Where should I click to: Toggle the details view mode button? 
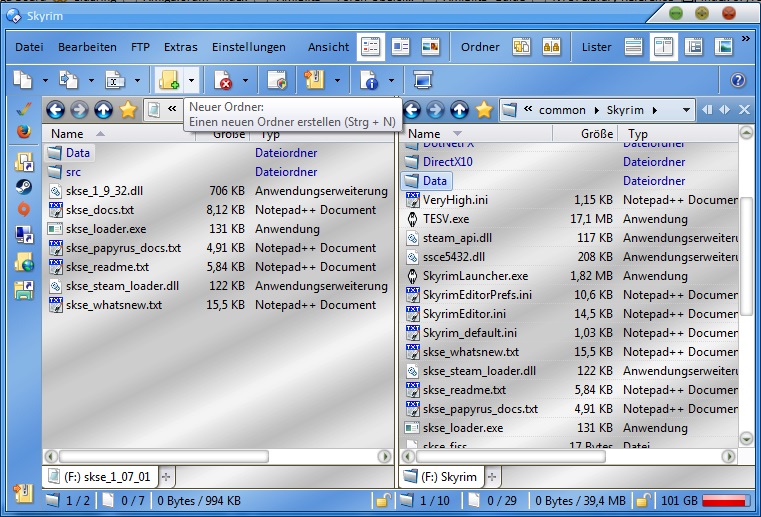click(371, 46)
